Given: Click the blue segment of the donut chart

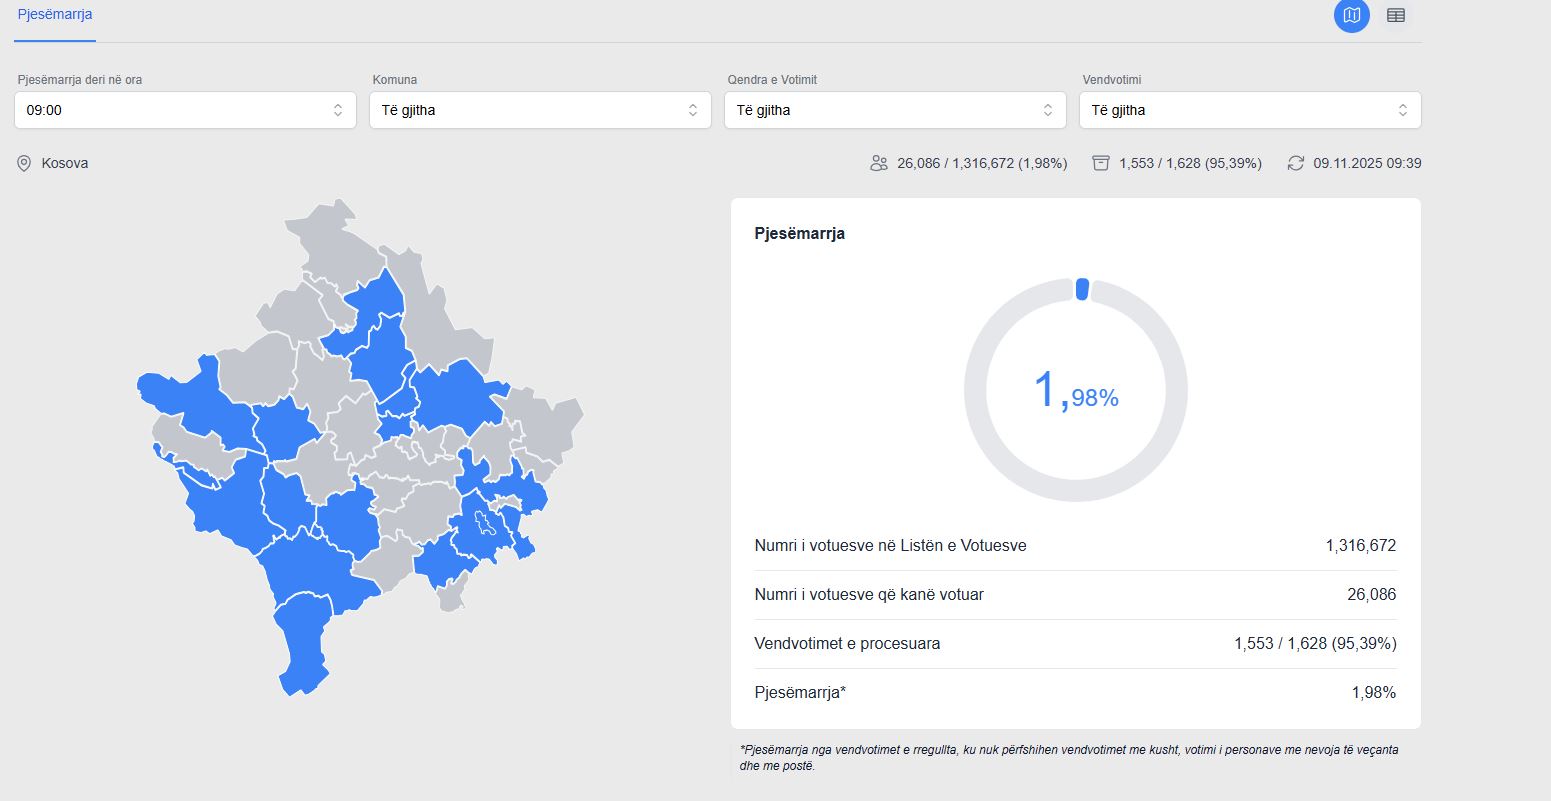Looking at the screenshot, I should (x=1082, y=289).
